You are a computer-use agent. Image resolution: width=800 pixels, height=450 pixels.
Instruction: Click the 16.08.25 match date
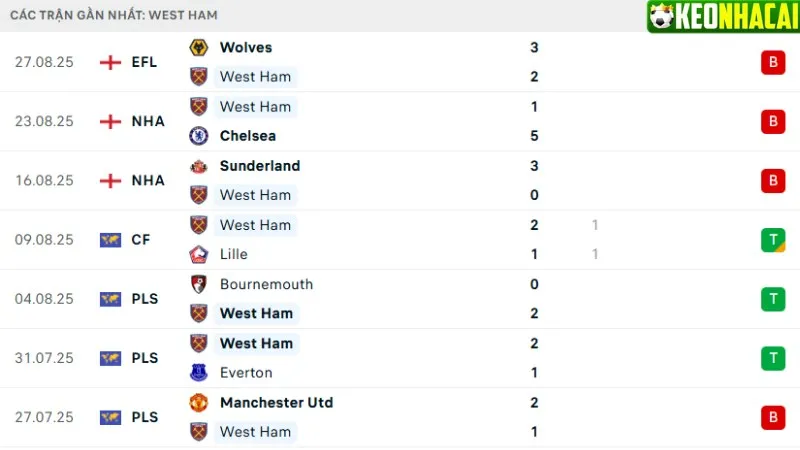tap(44, 181)
